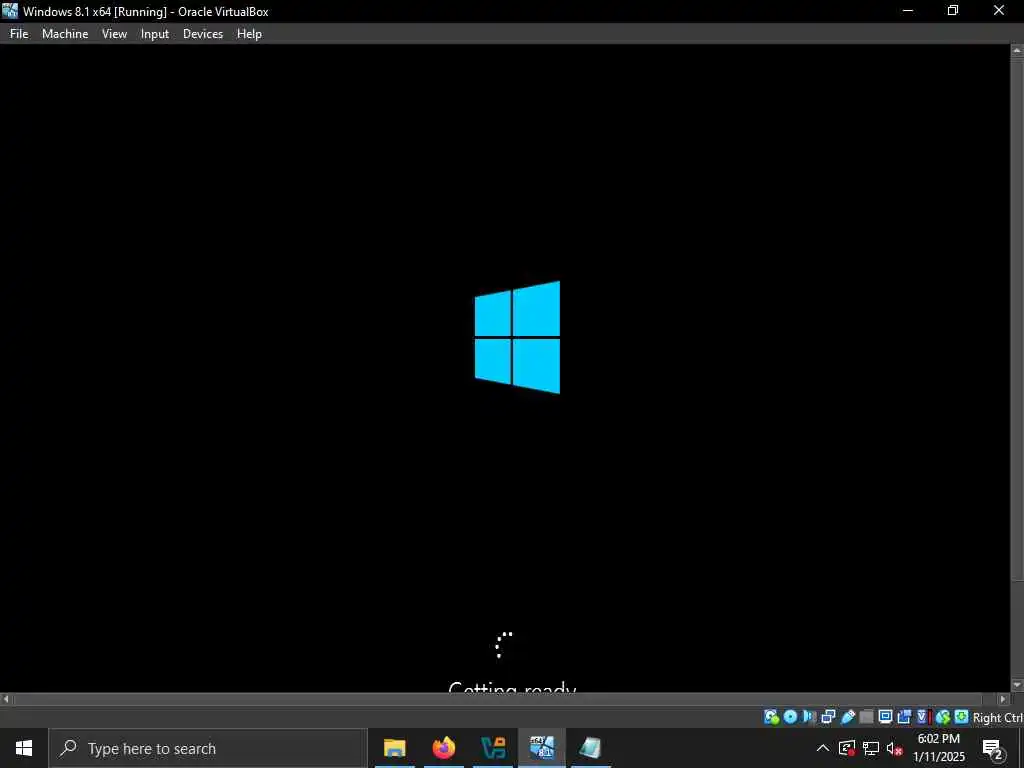Click the Right Ctrl host key label
Screen dimensions: 1024x768
[x=998, y=718]
